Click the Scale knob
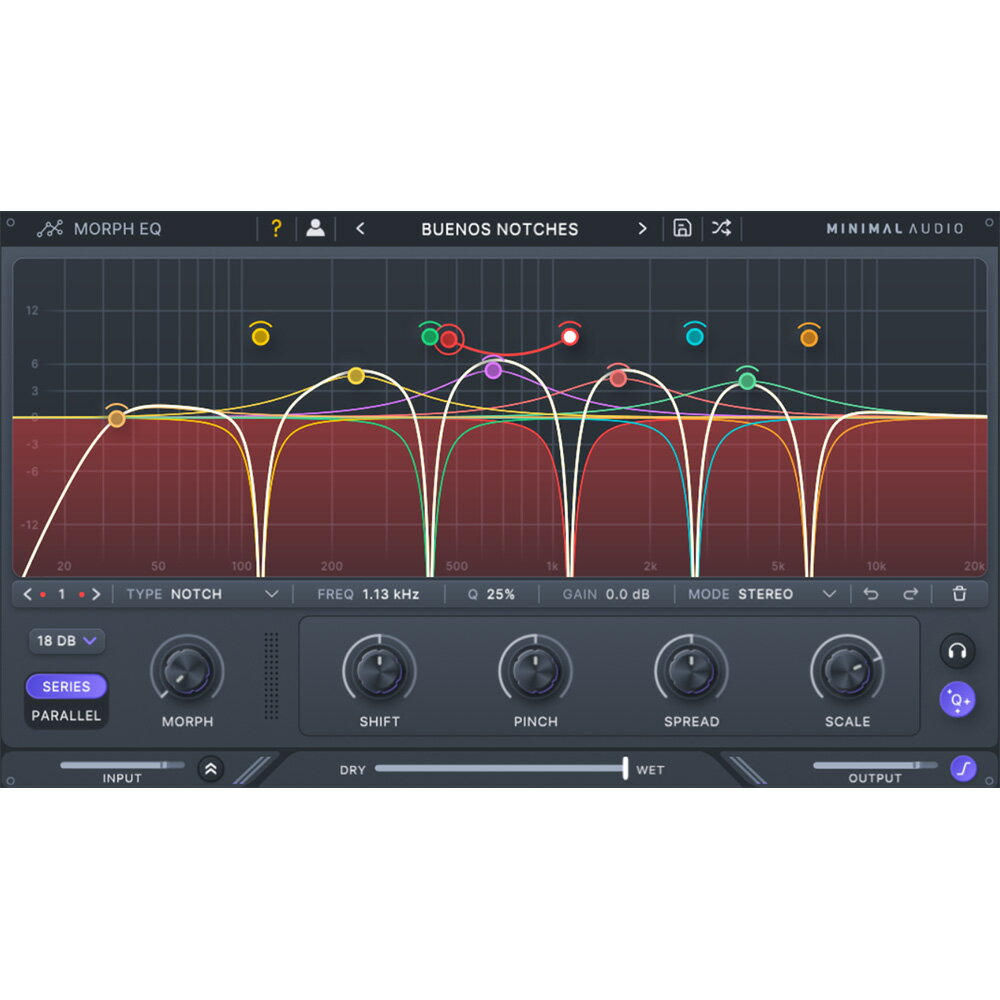This screenshot has width=1000, height=1000. tap(847, 670)
